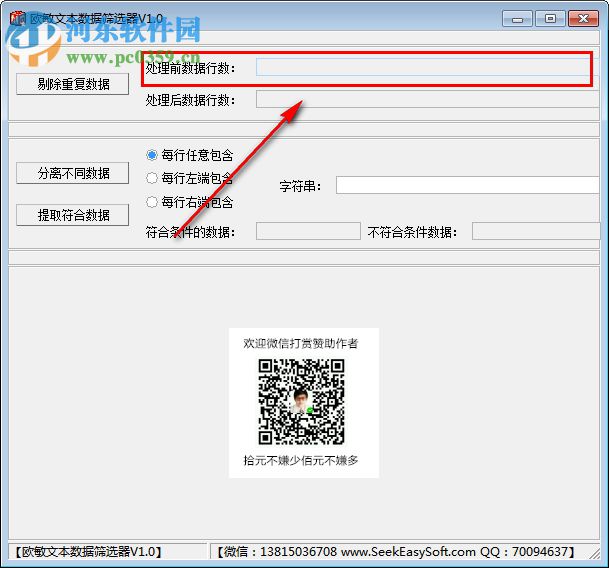Click the WeChat donation QR code image
The width and height of the screenshot is (609, 568).
coord(301,402)
